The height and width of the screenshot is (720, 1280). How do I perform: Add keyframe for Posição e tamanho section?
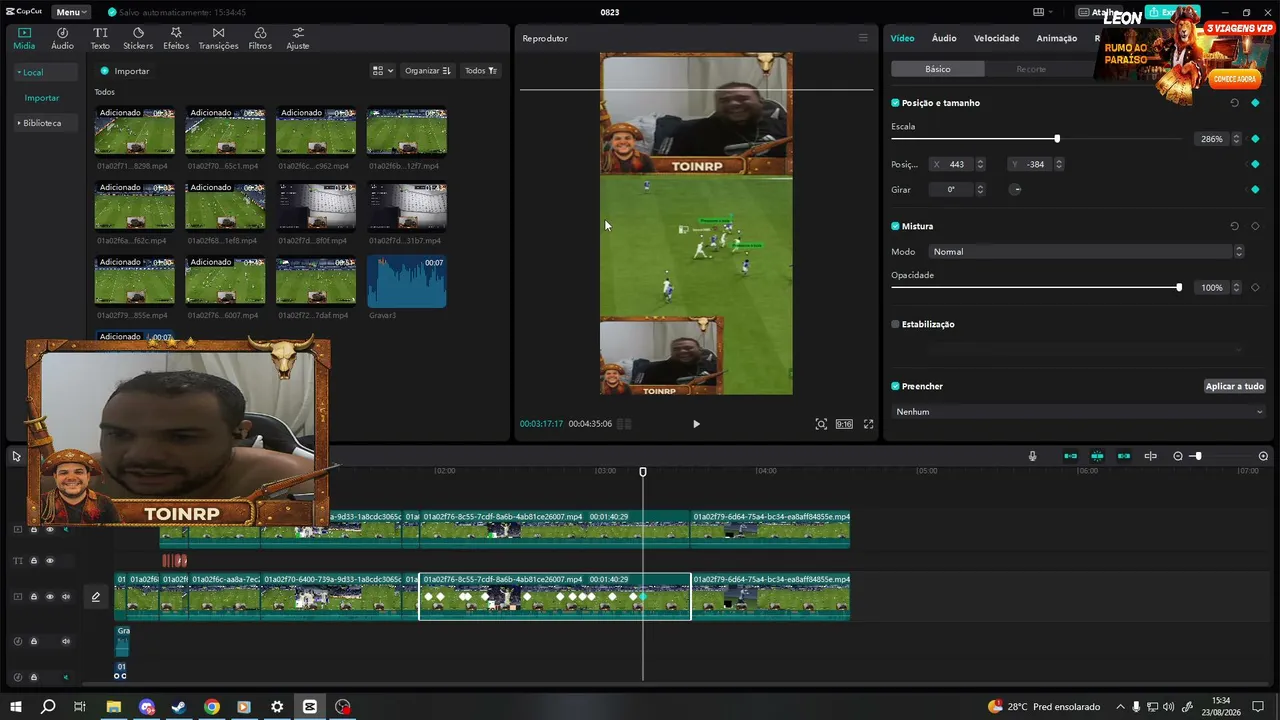coord(1255,103)
